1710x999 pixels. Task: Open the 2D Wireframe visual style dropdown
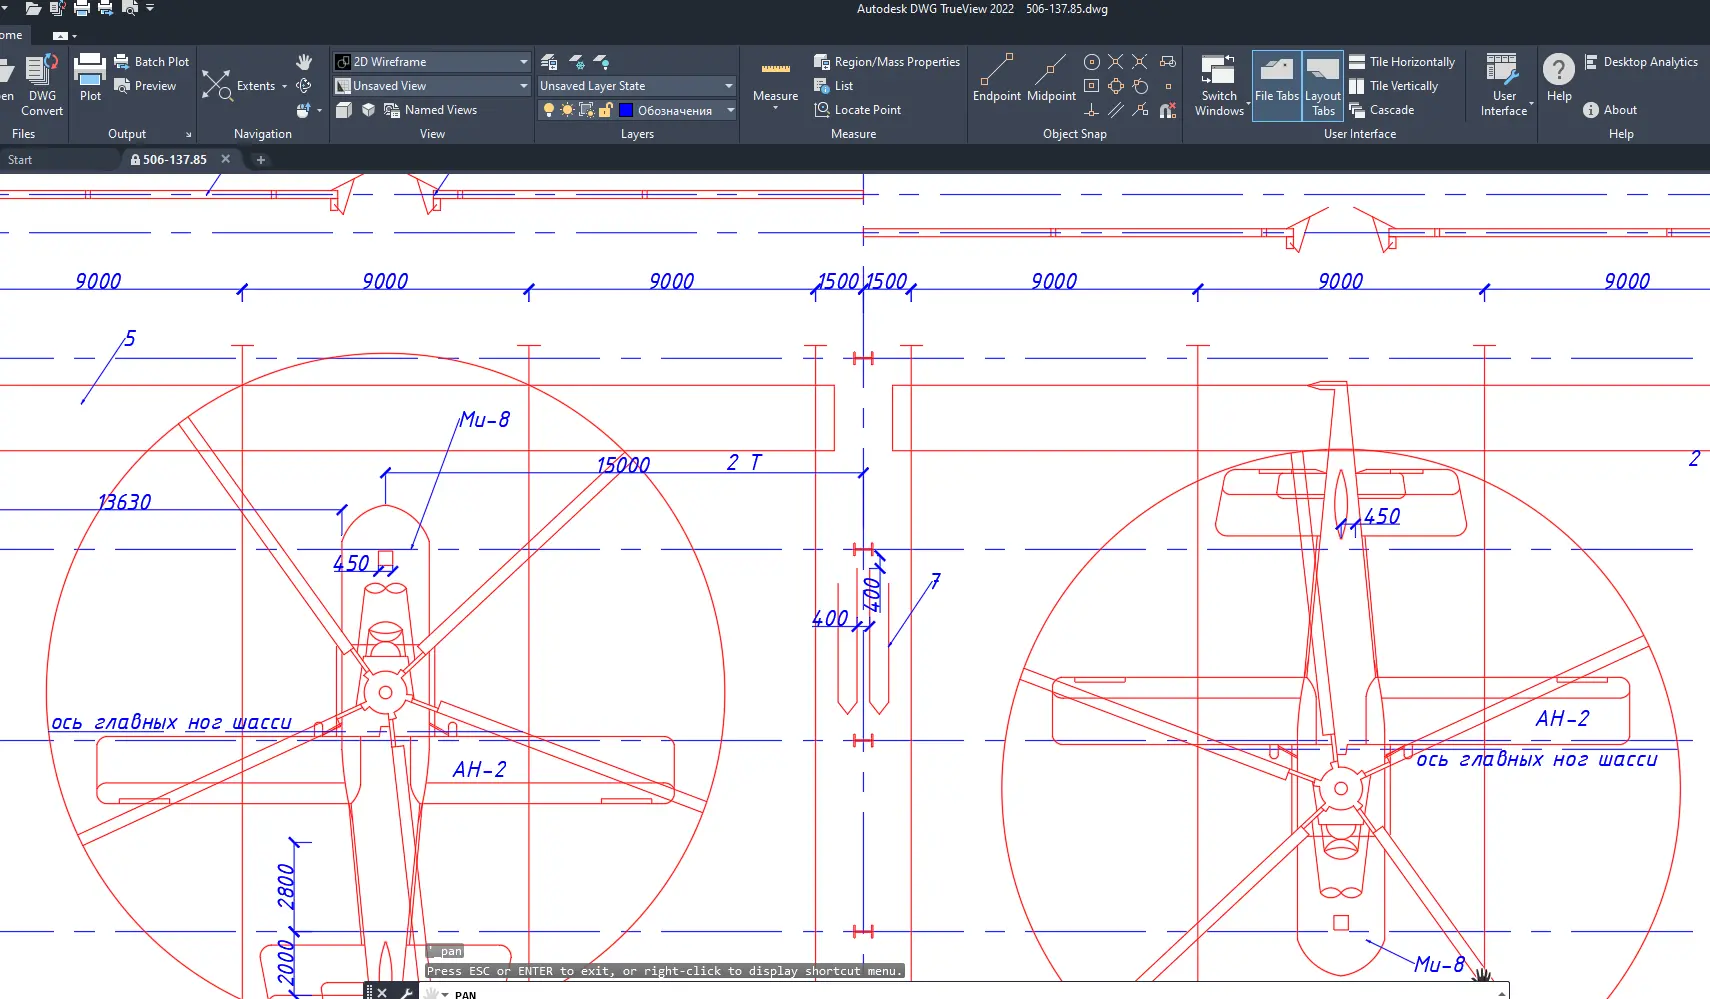pos(431,62)
